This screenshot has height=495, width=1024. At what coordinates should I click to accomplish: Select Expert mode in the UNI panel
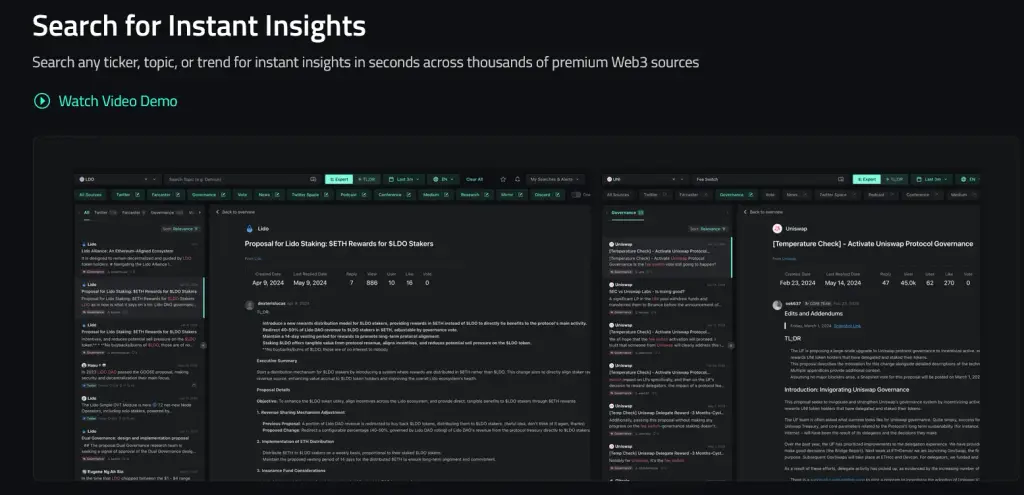point(867,179)
